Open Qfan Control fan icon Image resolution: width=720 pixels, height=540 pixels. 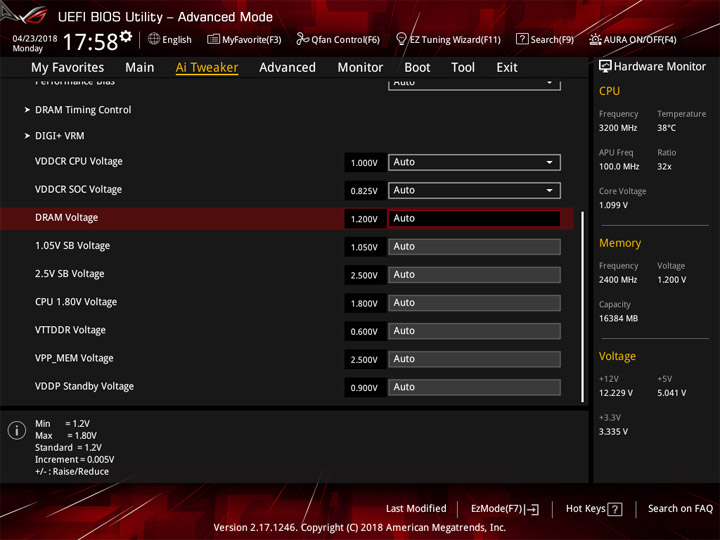[x=302, y=39]
